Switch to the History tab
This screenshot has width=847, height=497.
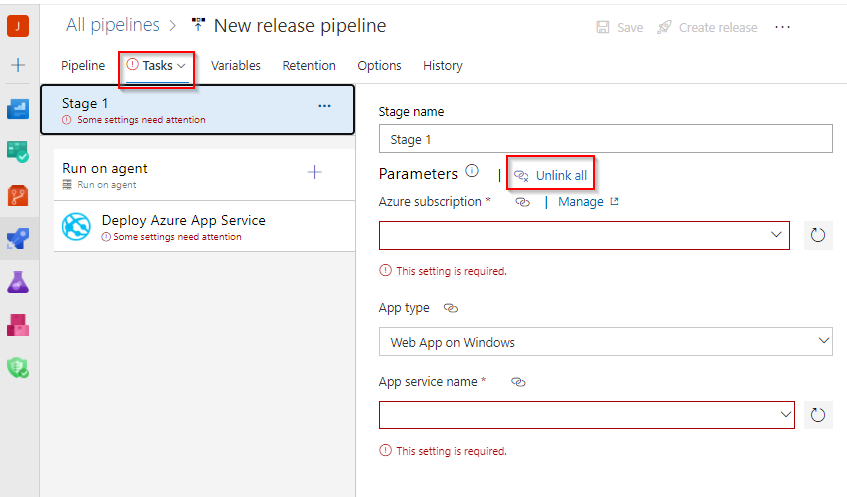[442, 65]
